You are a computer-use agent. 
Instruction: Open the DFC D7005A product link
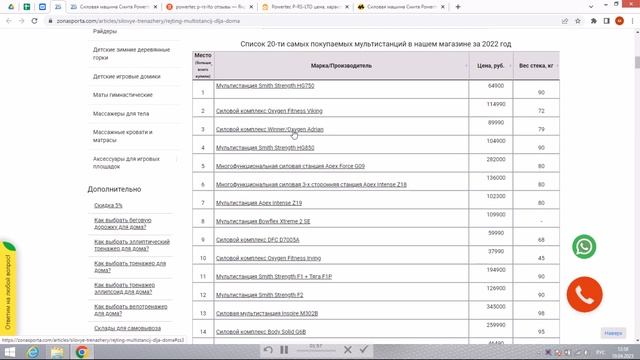pyautogui.click(x=257, y=240)
